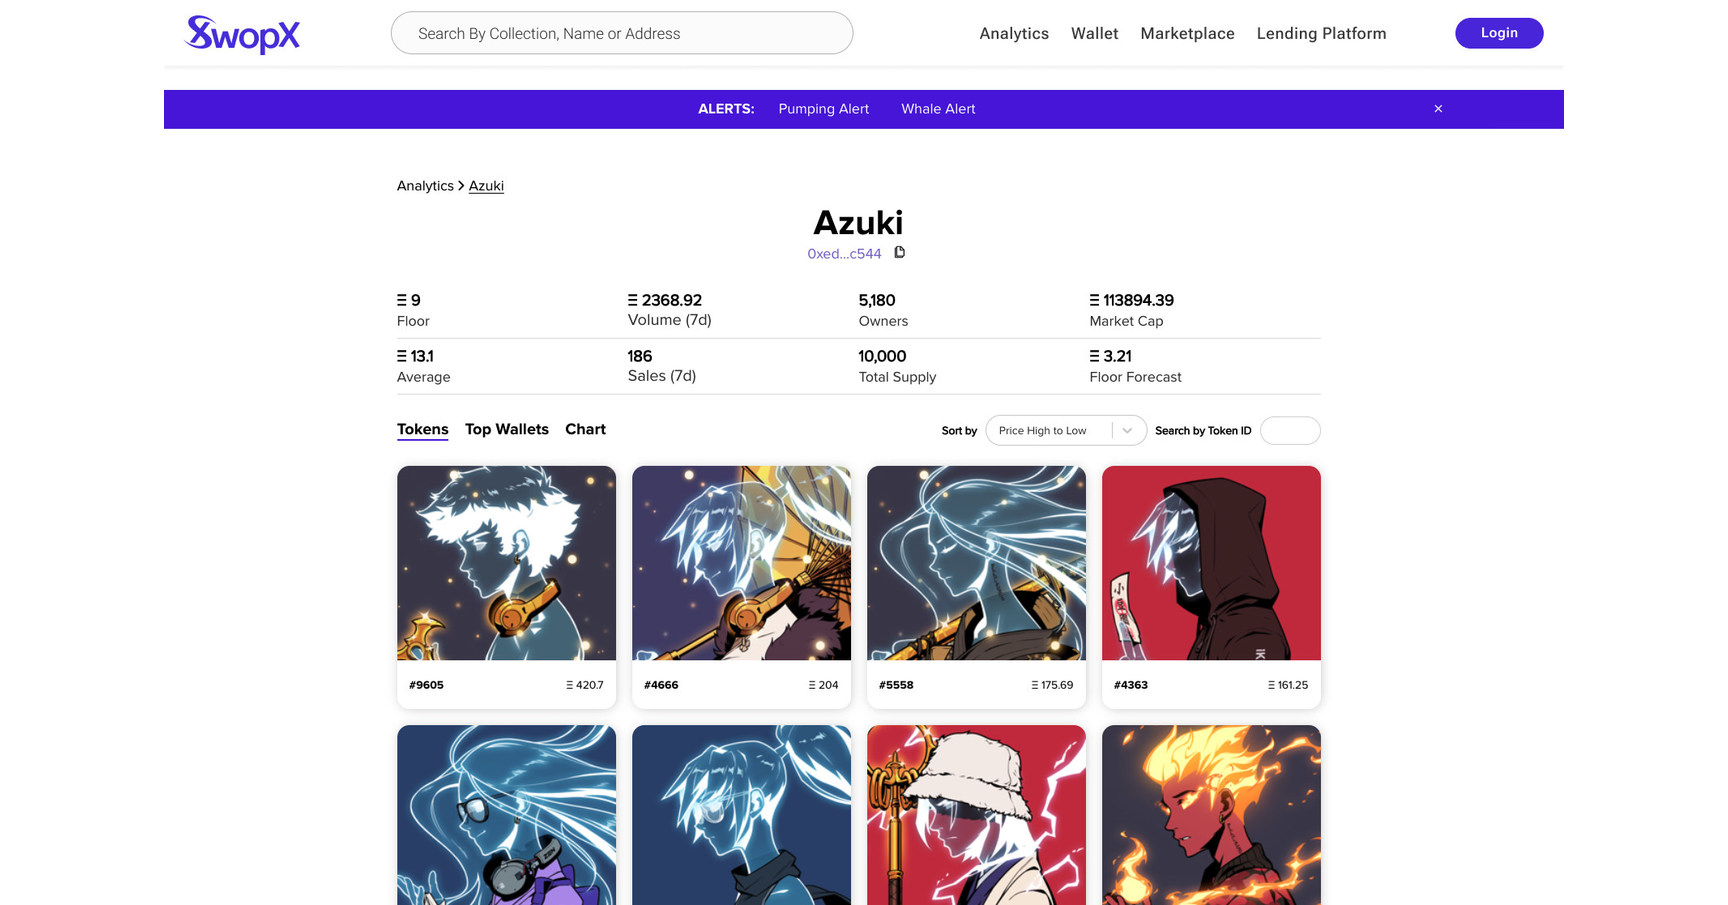The width and height of the screenshot is (1728, 905).
Task: Click the SwopX logo
Action: (x=242, y=34)
